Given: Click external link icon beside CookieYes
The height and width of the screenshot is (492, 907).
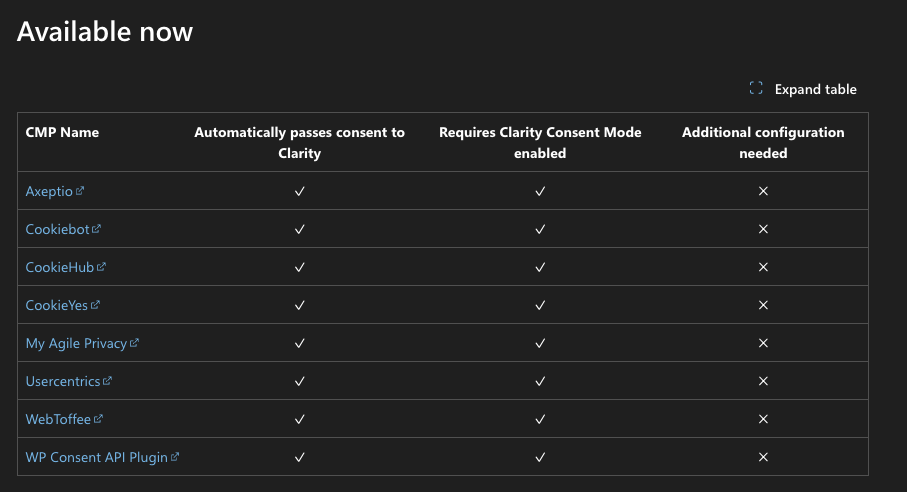Looking at the screenshot, I should [x=96, y=304].
